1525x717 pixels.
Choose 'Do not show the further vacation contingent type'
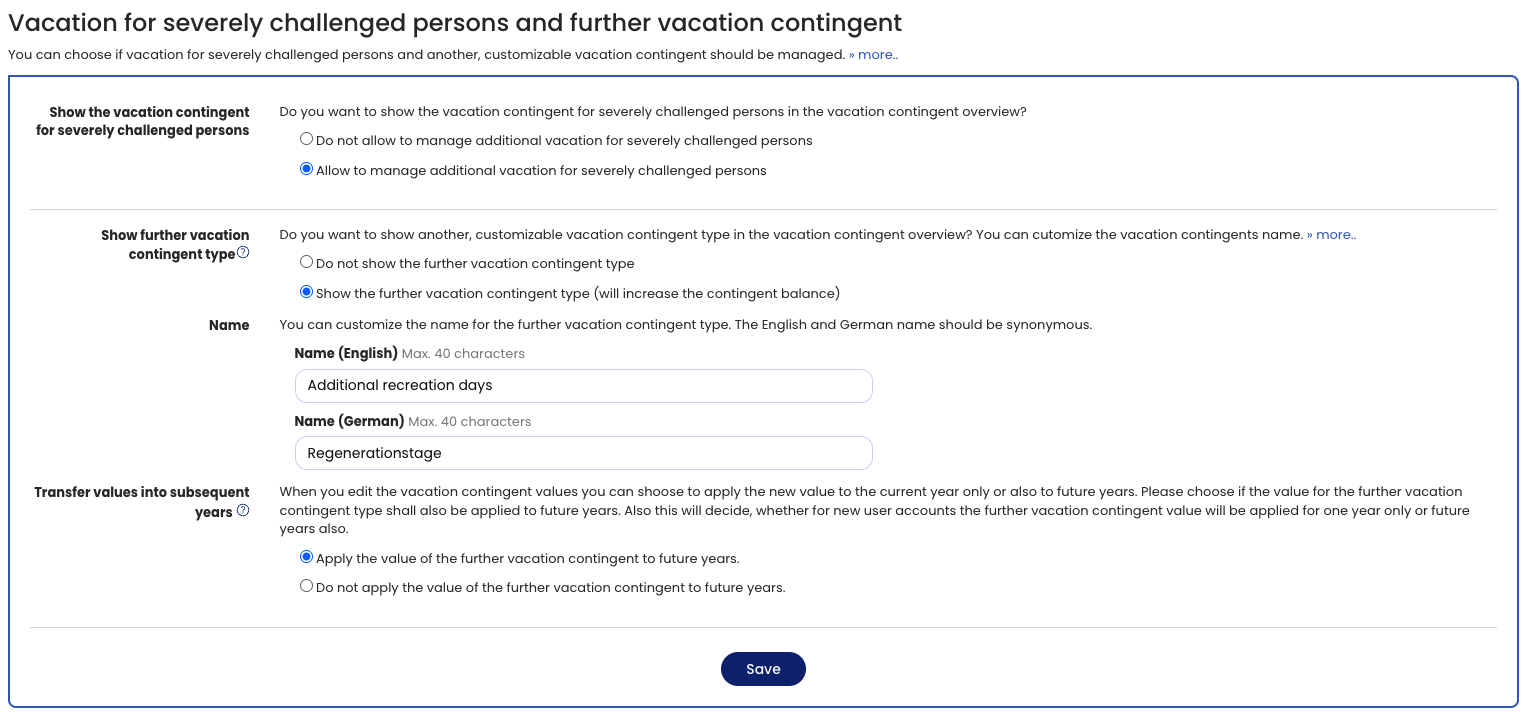pos(307,263)
